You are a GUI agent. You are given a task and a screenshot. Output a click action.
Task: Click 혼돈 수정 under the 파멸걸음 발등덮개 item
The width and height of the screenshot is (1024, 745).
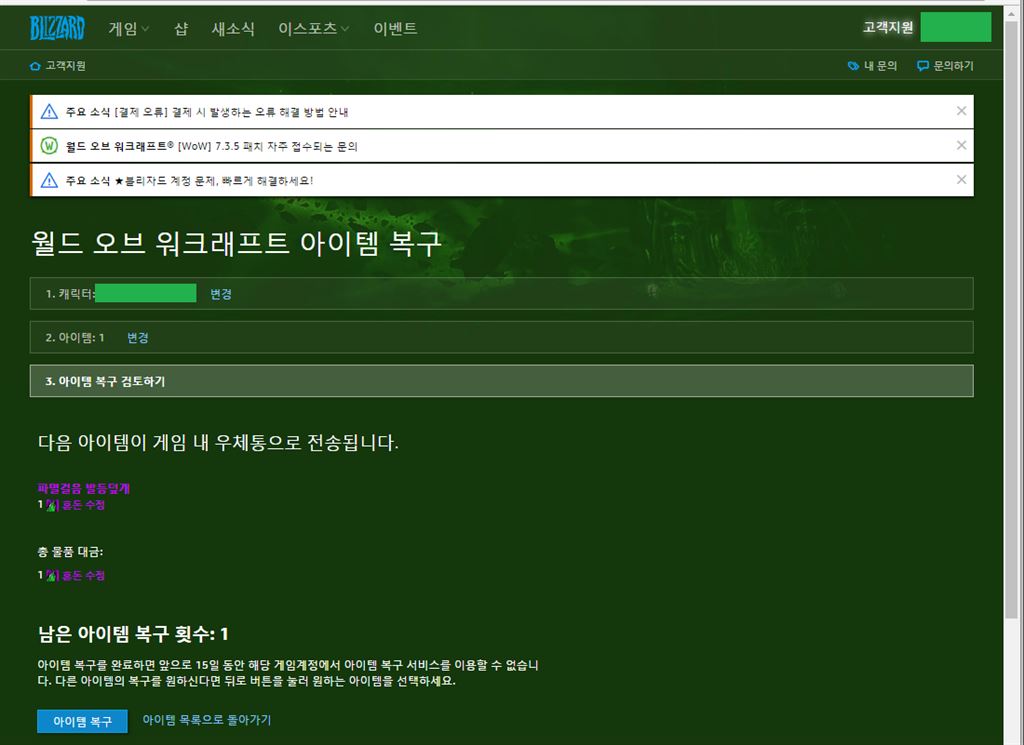pyautogui.click(x=83, y=505)
